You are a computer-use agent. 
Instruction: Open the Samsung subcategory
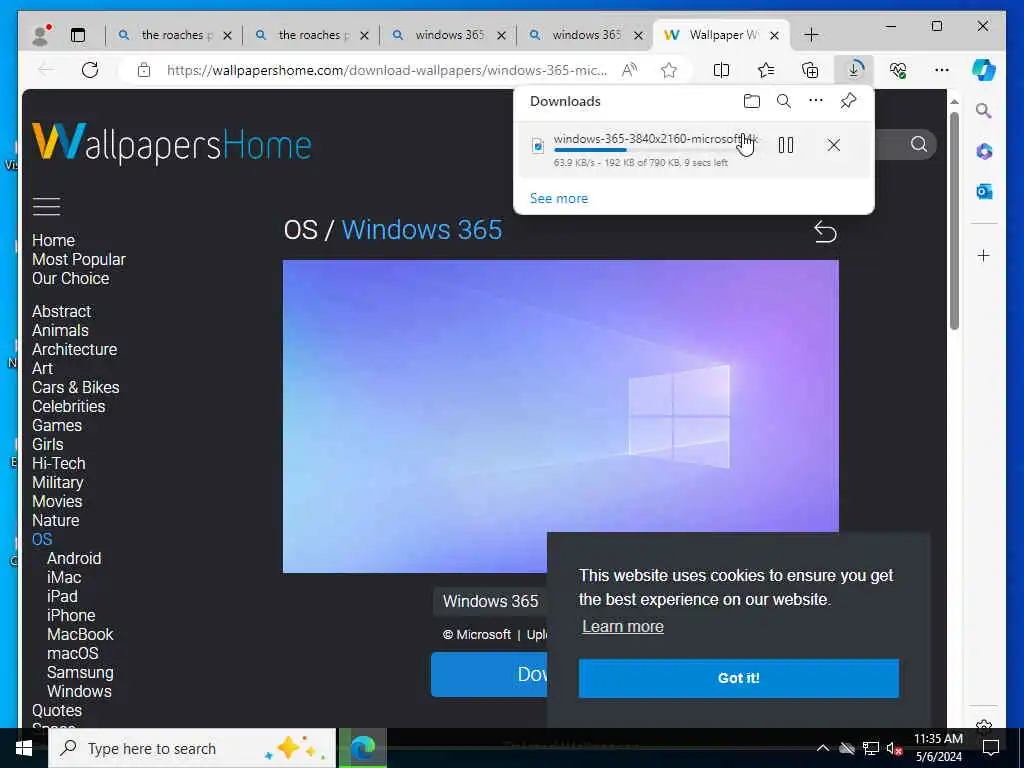(x=80, y=672)
